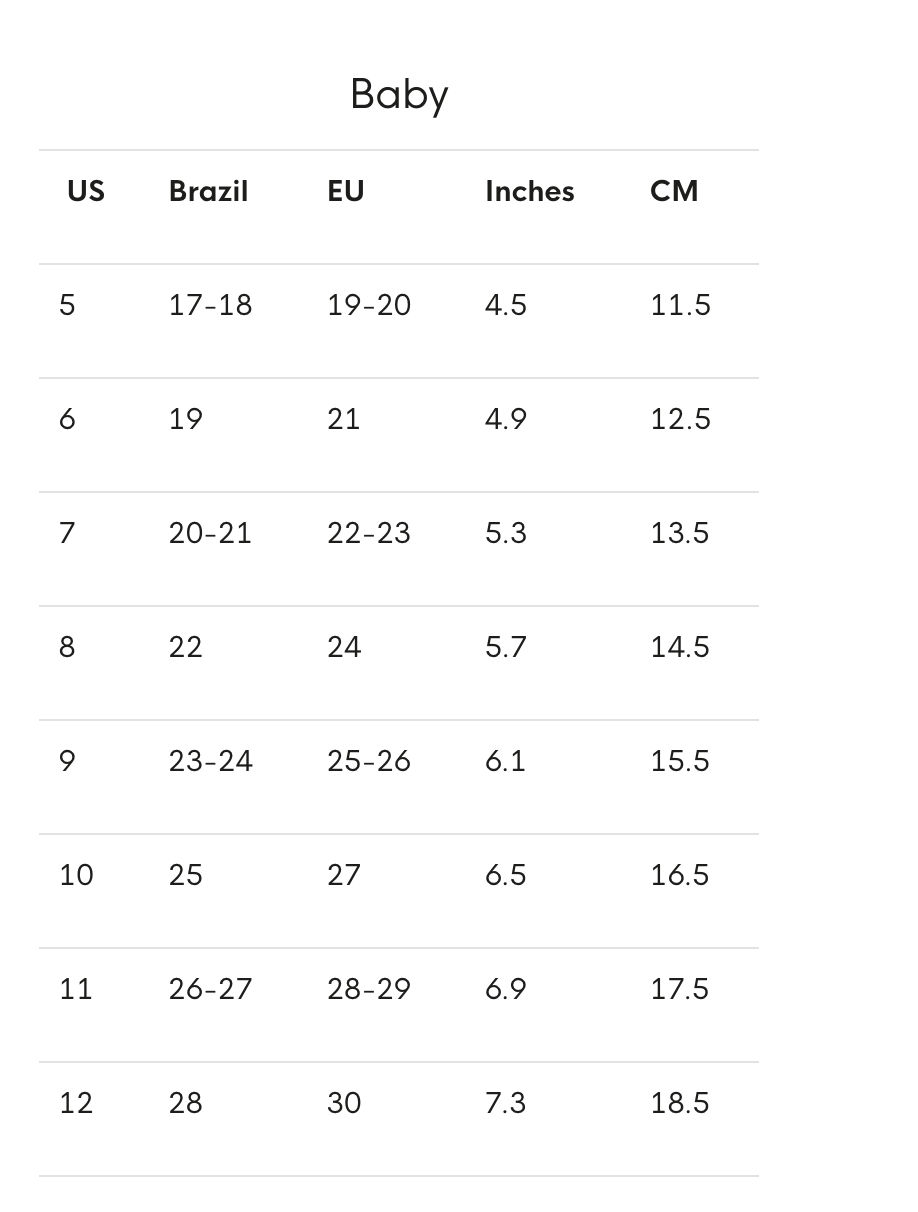Click Brazil size 23-24 cell
The image size is (918, 1212).
click(210, 761)
